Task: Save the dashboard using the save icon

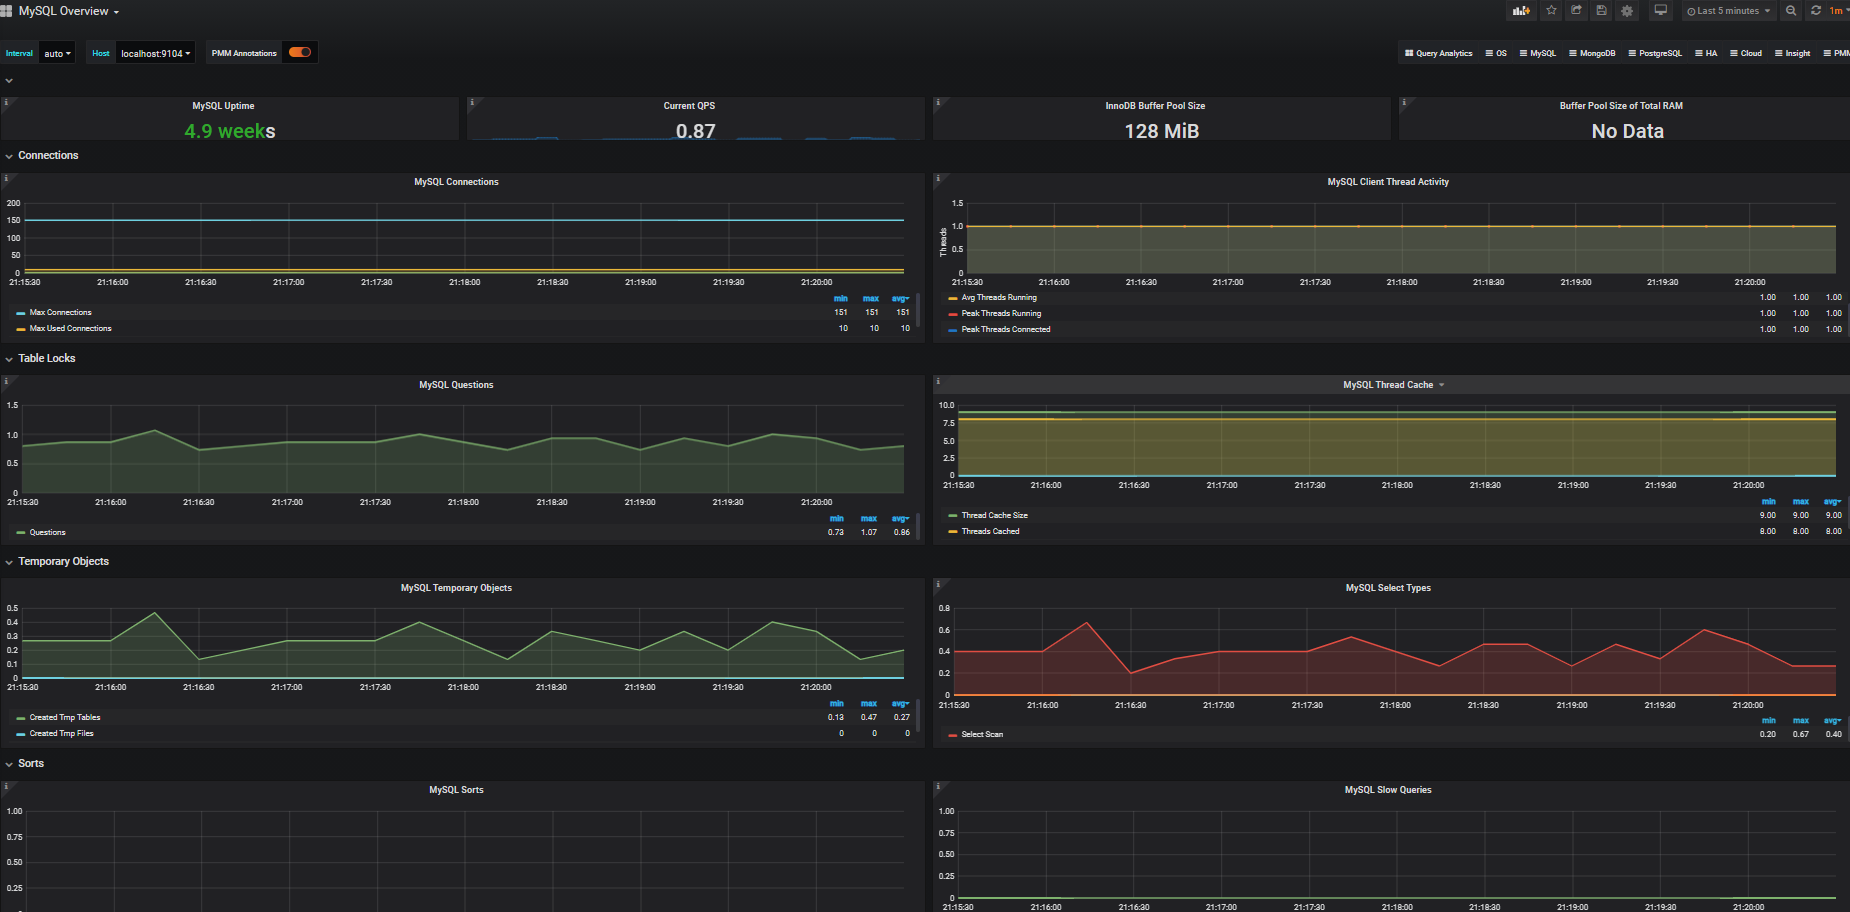Action: 1601,10
